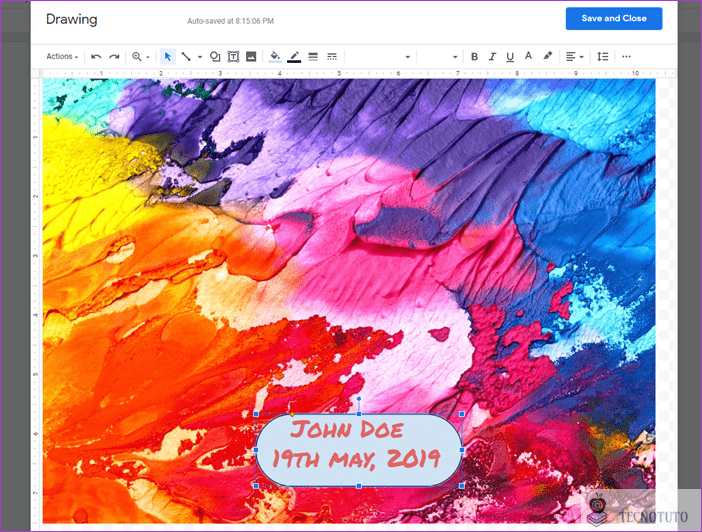Open the text Align dropdown
702x532 pixels.
click(x=574, y=56)
